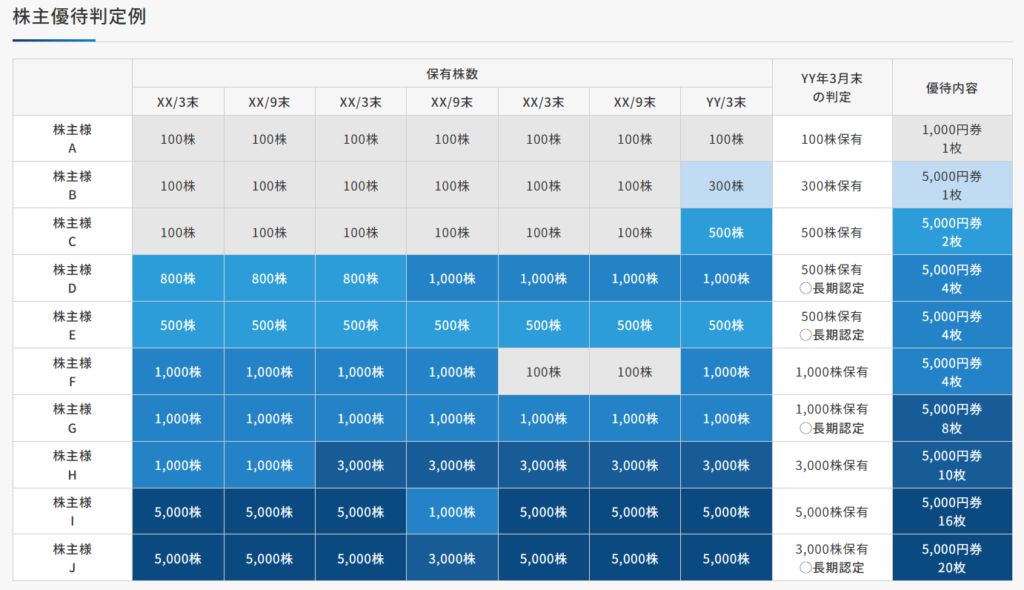Click the 5,000株保有 judgment cell
Image resolution: width=1024 pixels, height=590 pixels.
point(832,512)
